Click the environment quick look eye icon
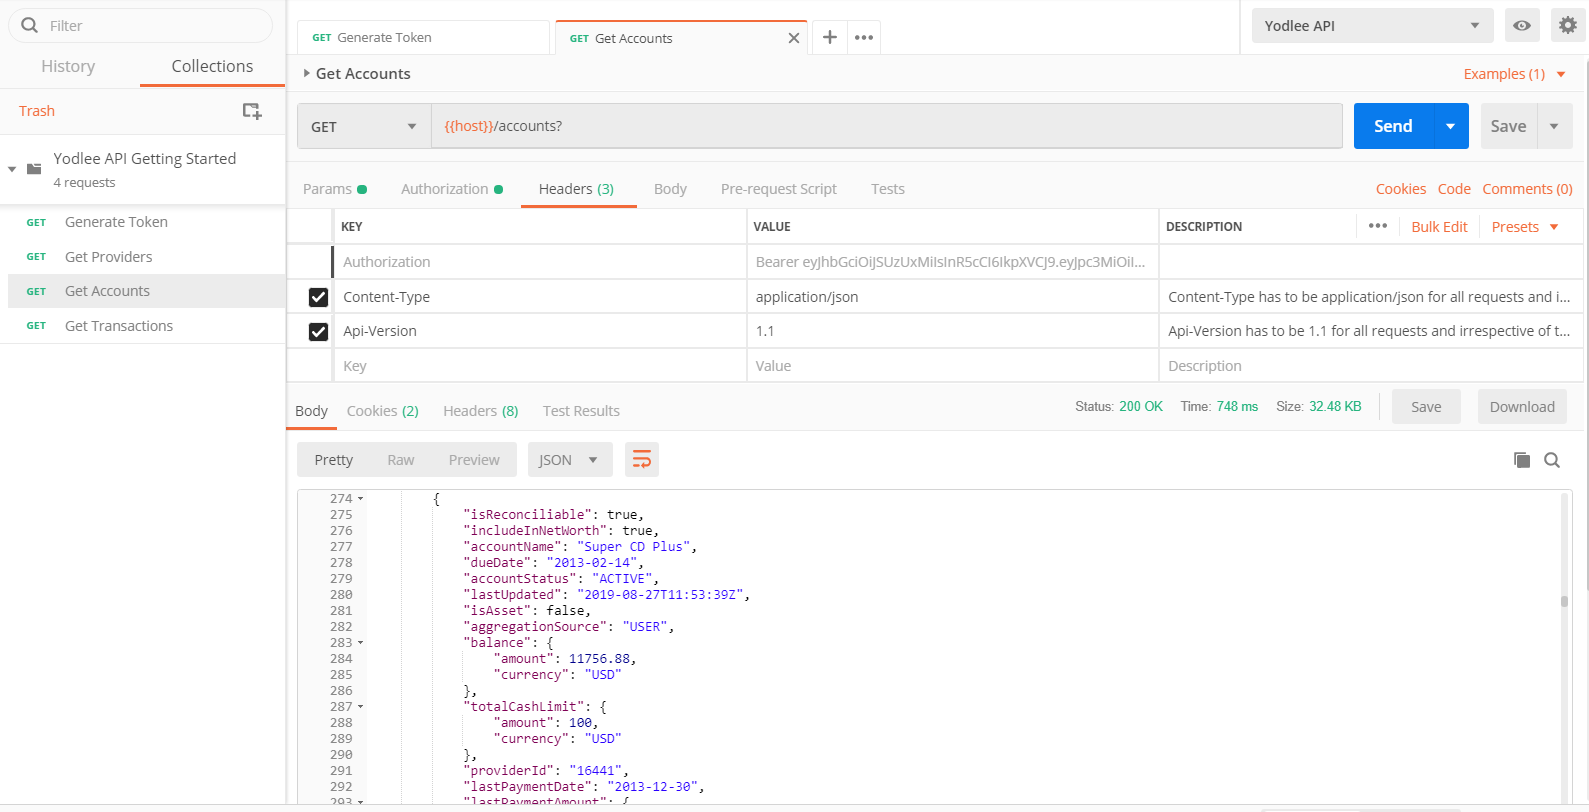Image resolution: width=1589 pixels, height=812 pixels. coord(1522,26)
